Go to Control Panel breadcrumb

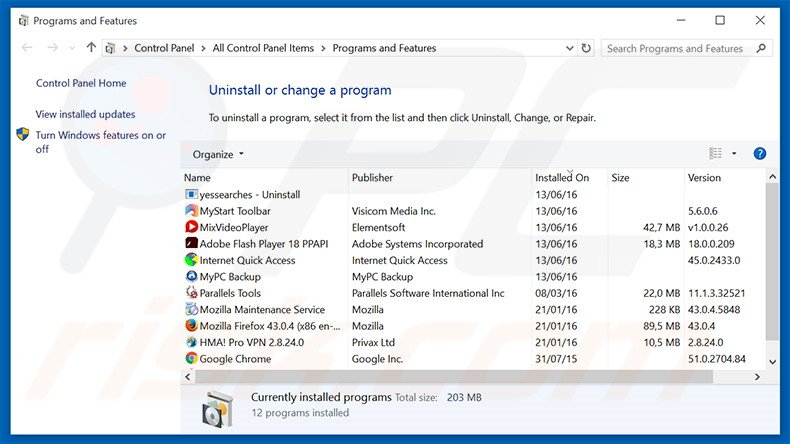tap(164, 48)
